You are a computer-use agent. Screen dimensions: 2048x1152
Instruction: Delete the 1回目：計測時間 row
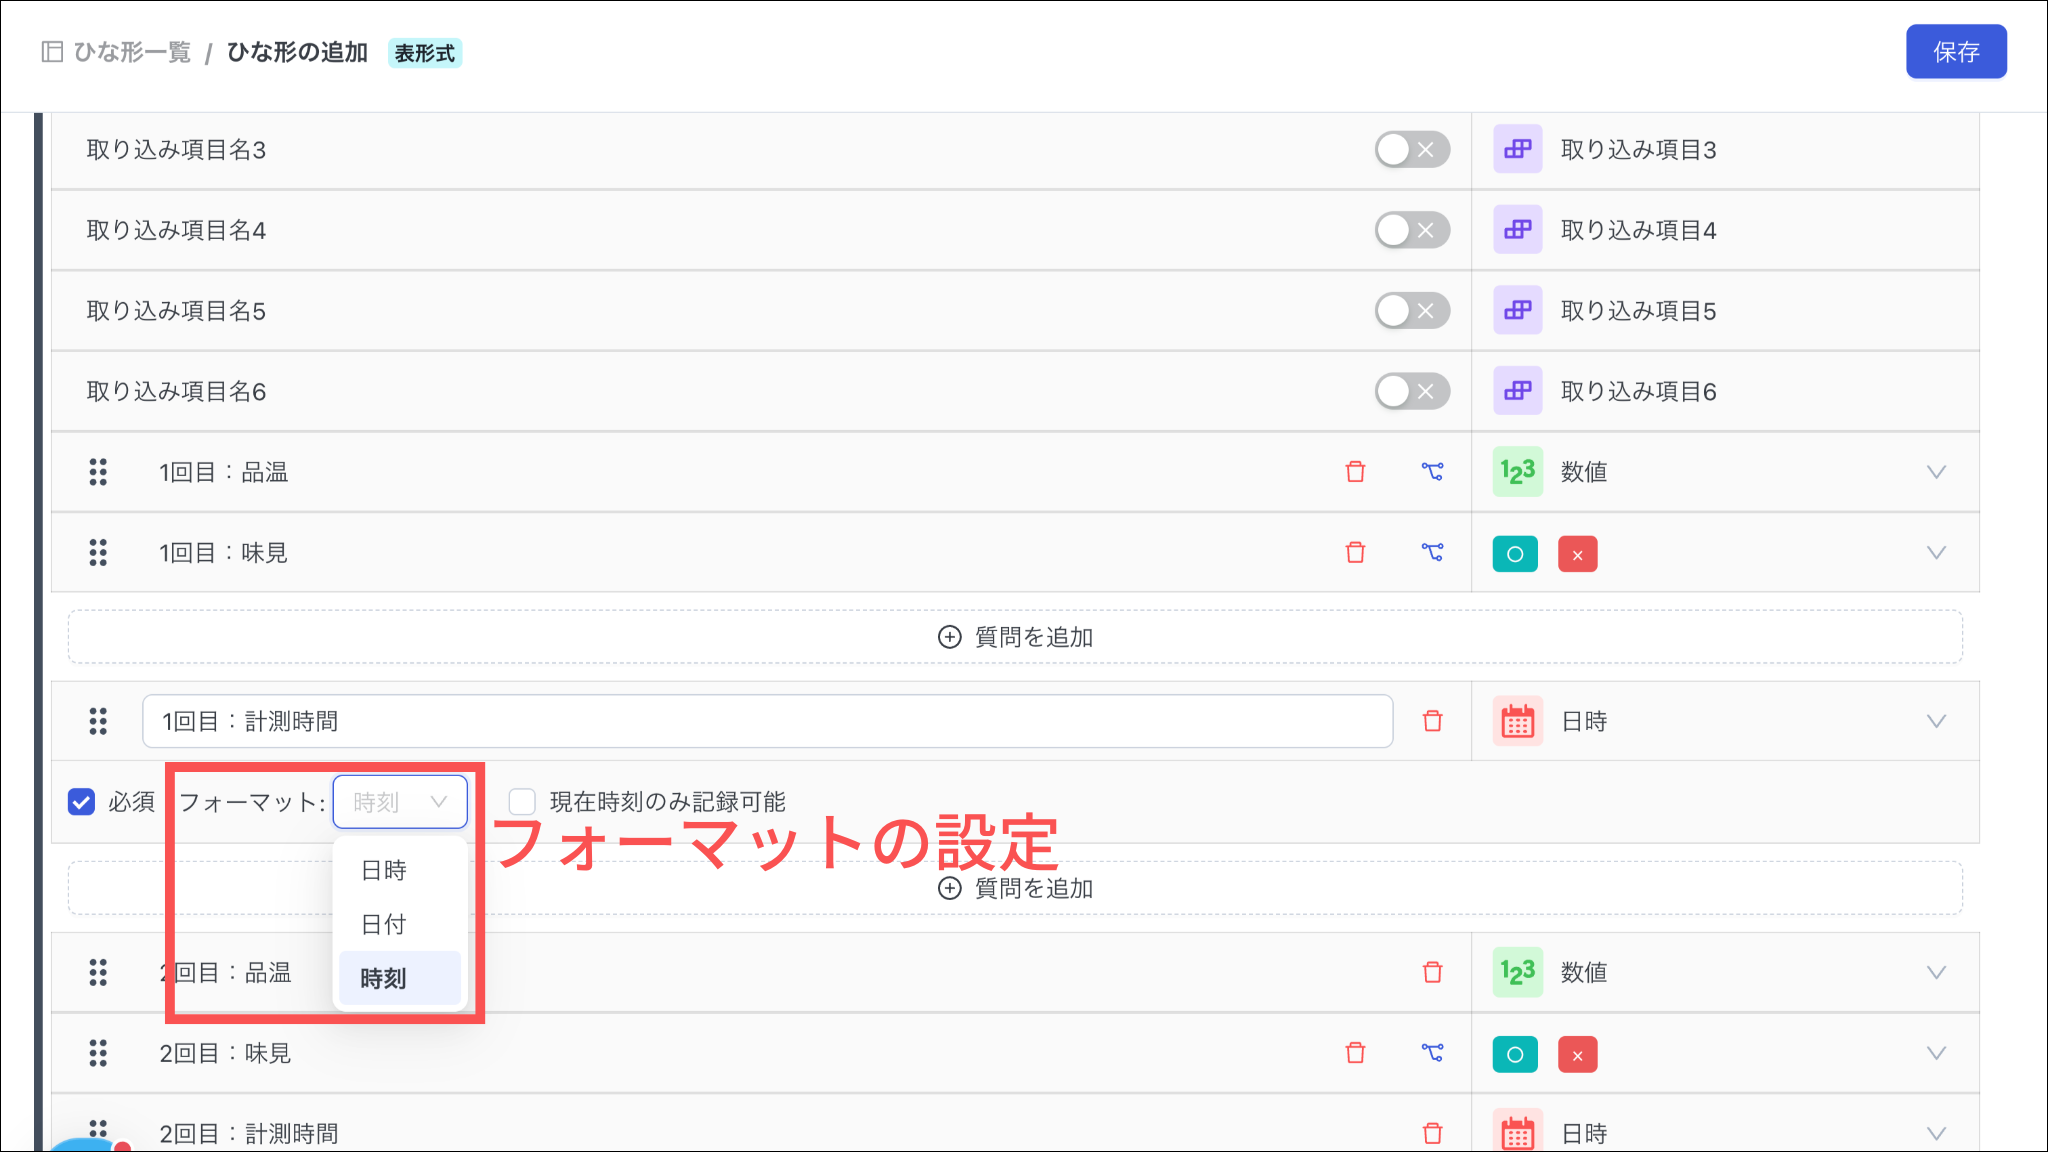click(x=1432, y=722)
